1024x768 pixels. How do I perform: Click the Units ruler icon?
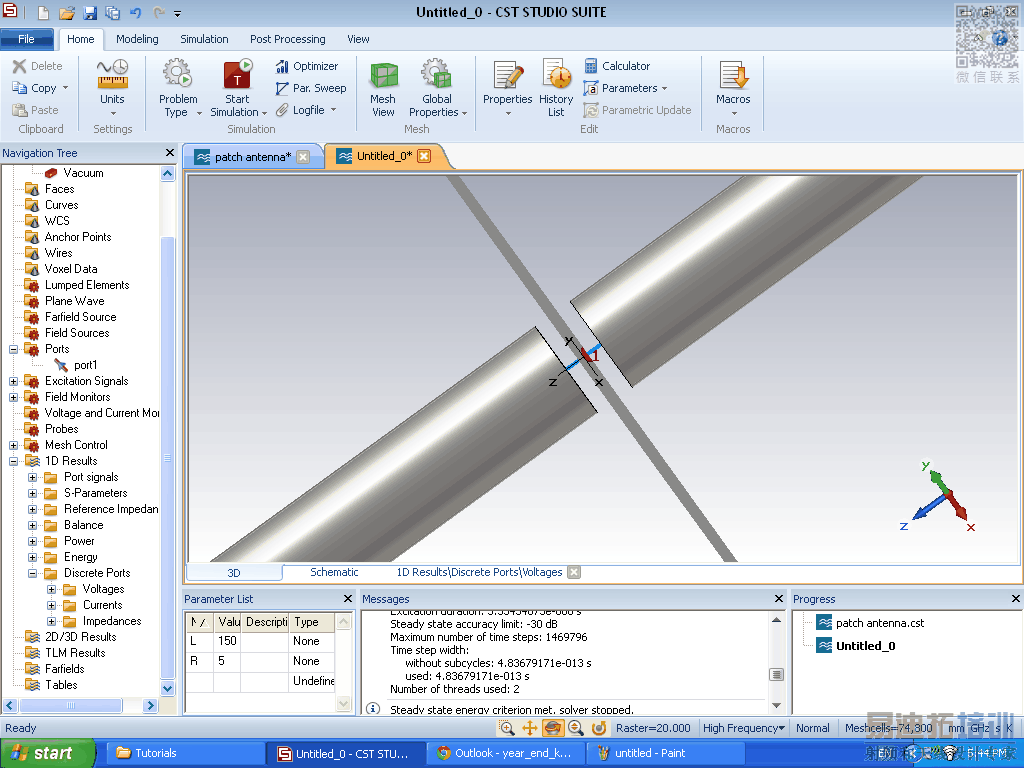click(112, 74)
